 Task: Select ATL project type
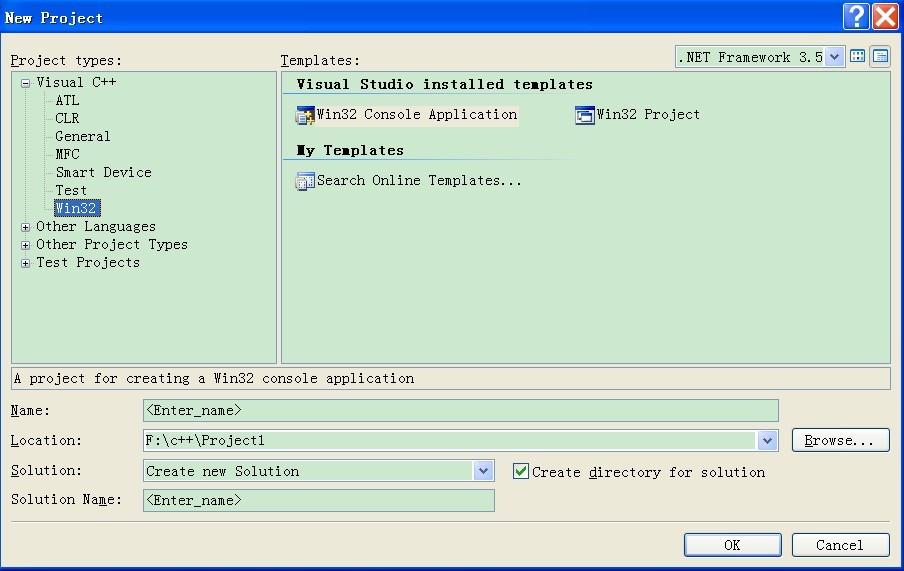pos(67,100)
